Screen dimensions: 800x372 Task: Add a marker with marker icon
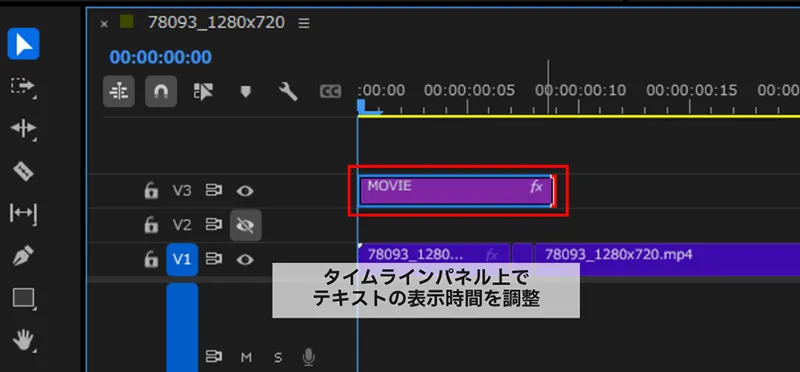(x=246, y=92)
